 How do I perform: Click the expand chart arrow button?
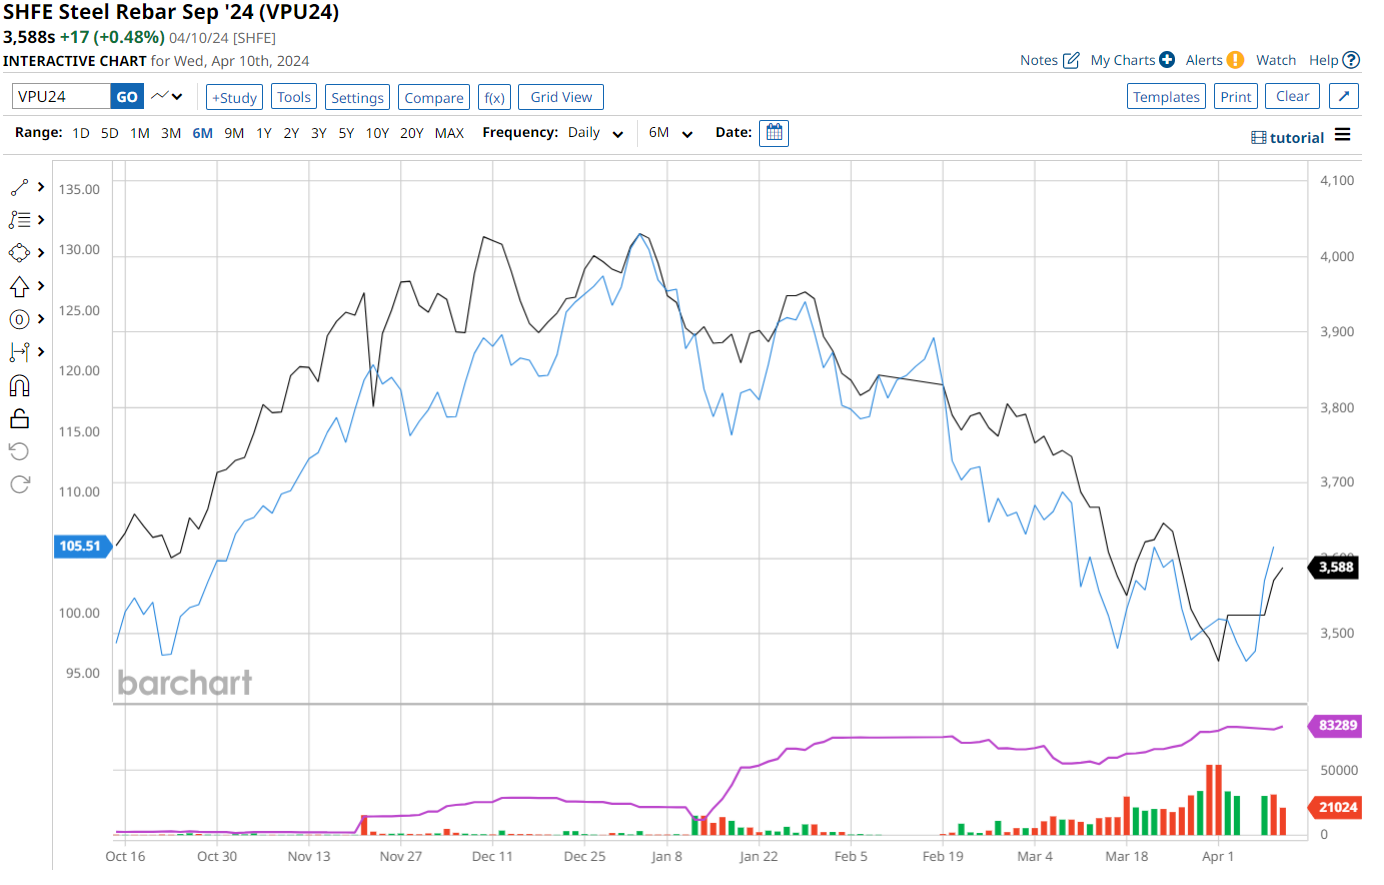point(1343,97)
